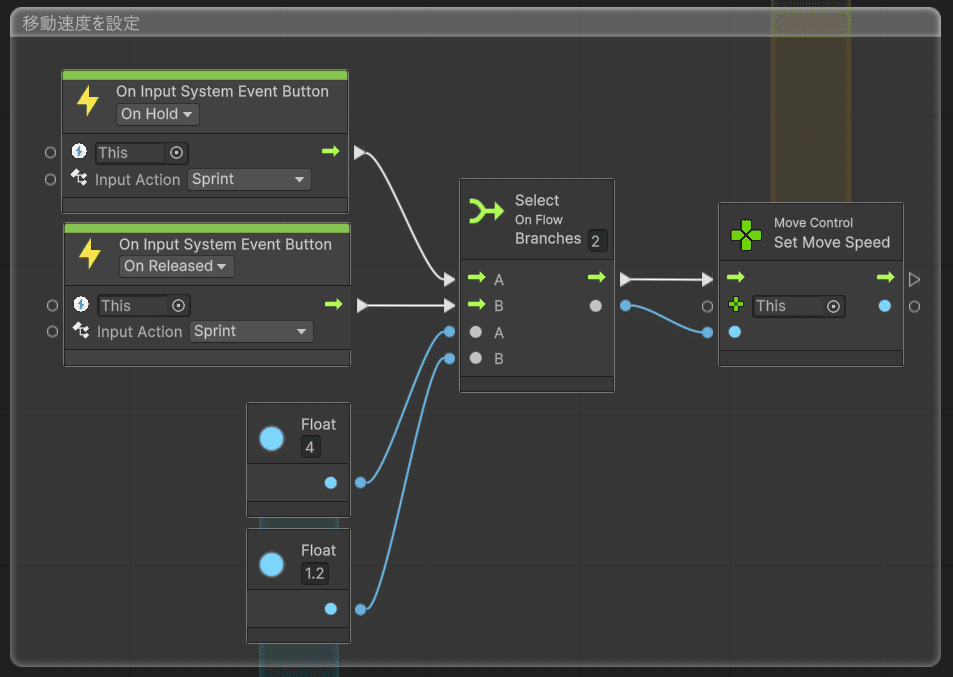Screen dimensions: 953x677
Task: Click flow input arrow A on Select On Flow
Action: coord(476,278)
